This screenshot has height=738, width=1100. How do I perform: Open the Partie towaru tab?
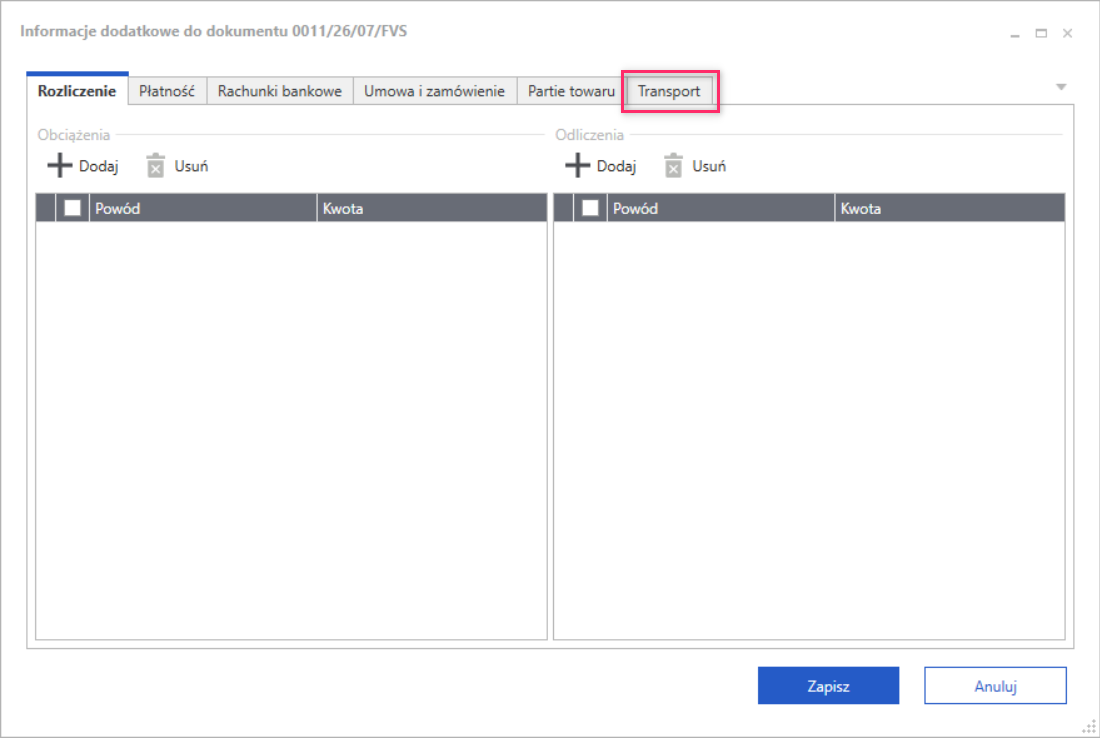tap(571, 91)
